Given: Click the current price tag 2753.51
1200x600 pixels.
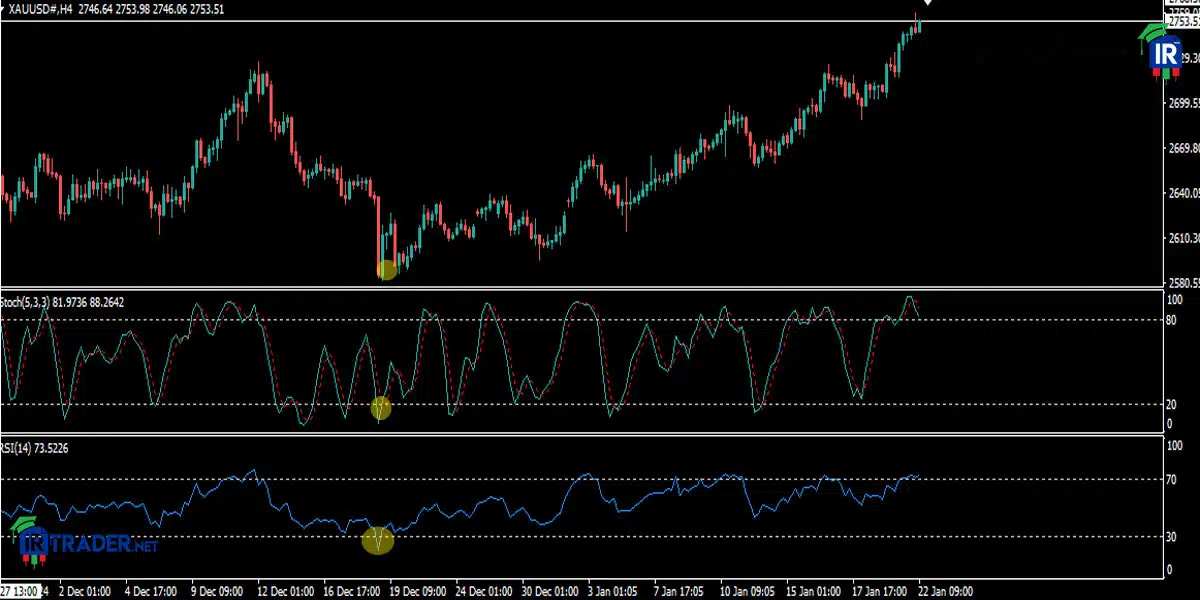Looking at the screenshot, I should click(x=1183, y=21).
